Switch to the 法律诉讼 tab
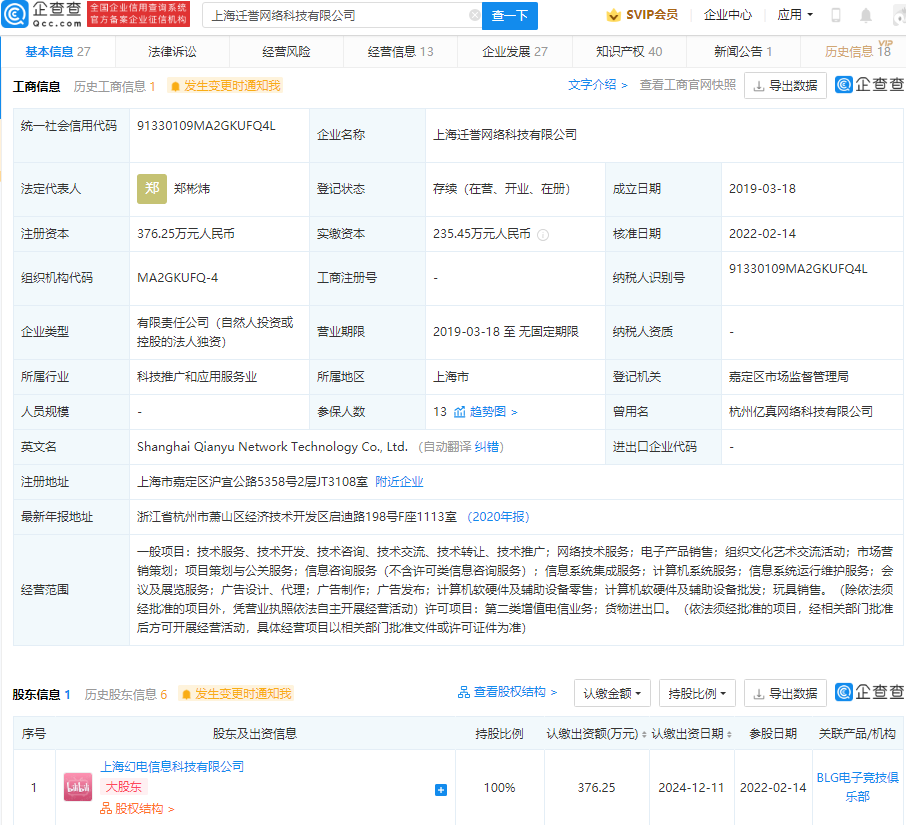The image size is (906, 825). coord(172,52)
